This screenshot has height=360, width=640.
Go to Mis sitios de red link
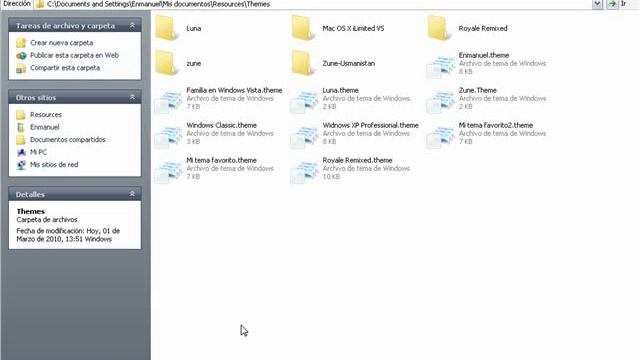54,164
